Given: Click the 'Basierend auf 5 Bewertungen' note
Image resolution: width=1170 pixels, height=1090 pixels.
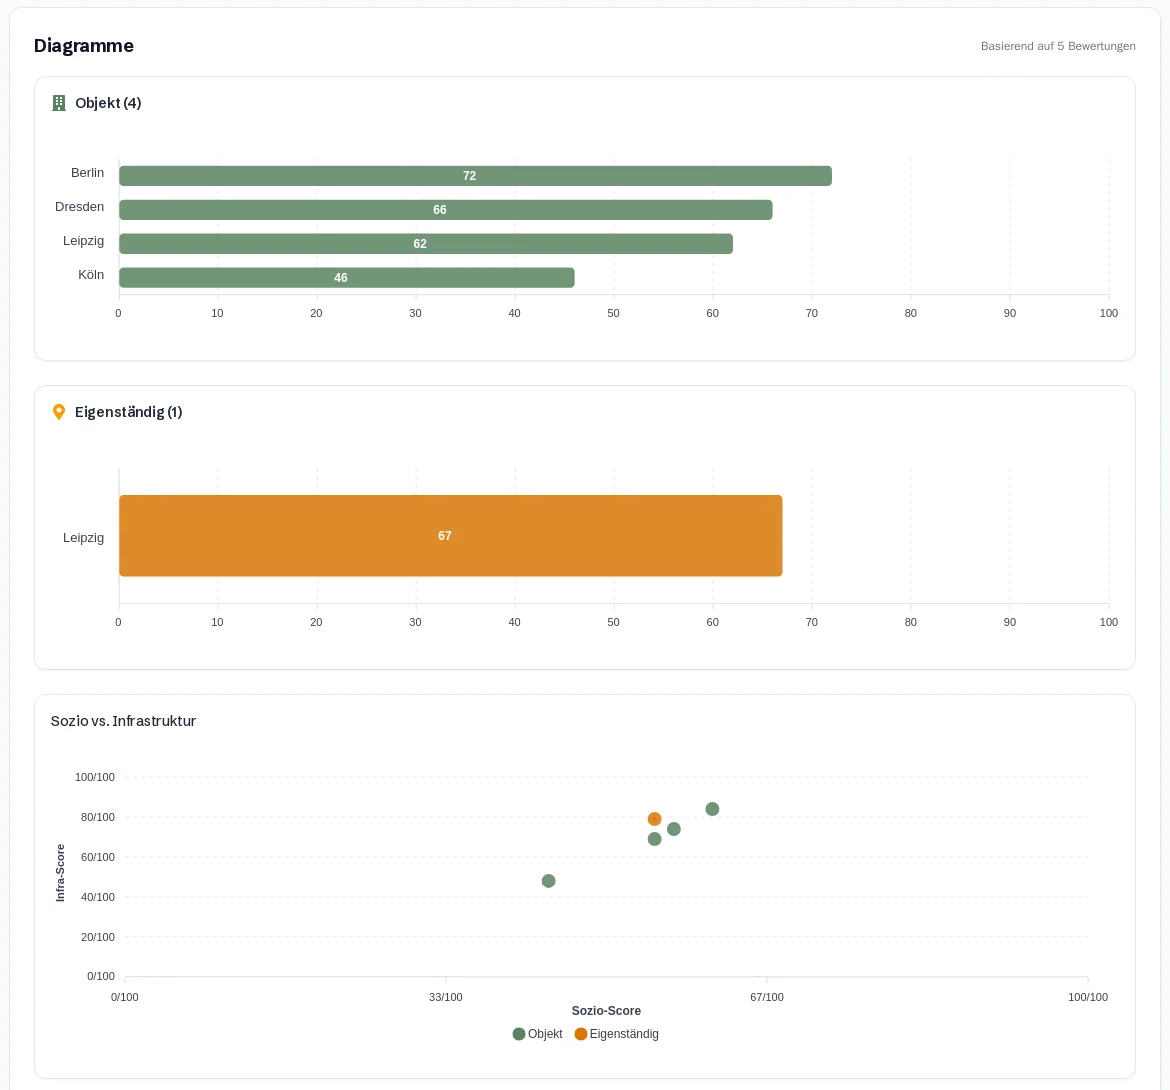Looking at the screenshot, I should (x=1058, y=46).
